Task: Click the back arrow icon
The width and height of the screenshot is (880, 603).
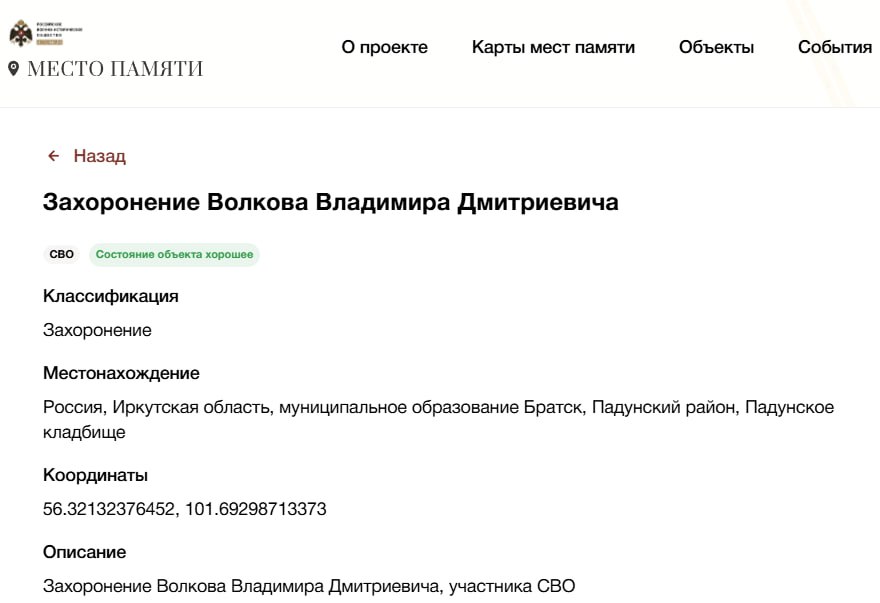Action: pos(54,156)
